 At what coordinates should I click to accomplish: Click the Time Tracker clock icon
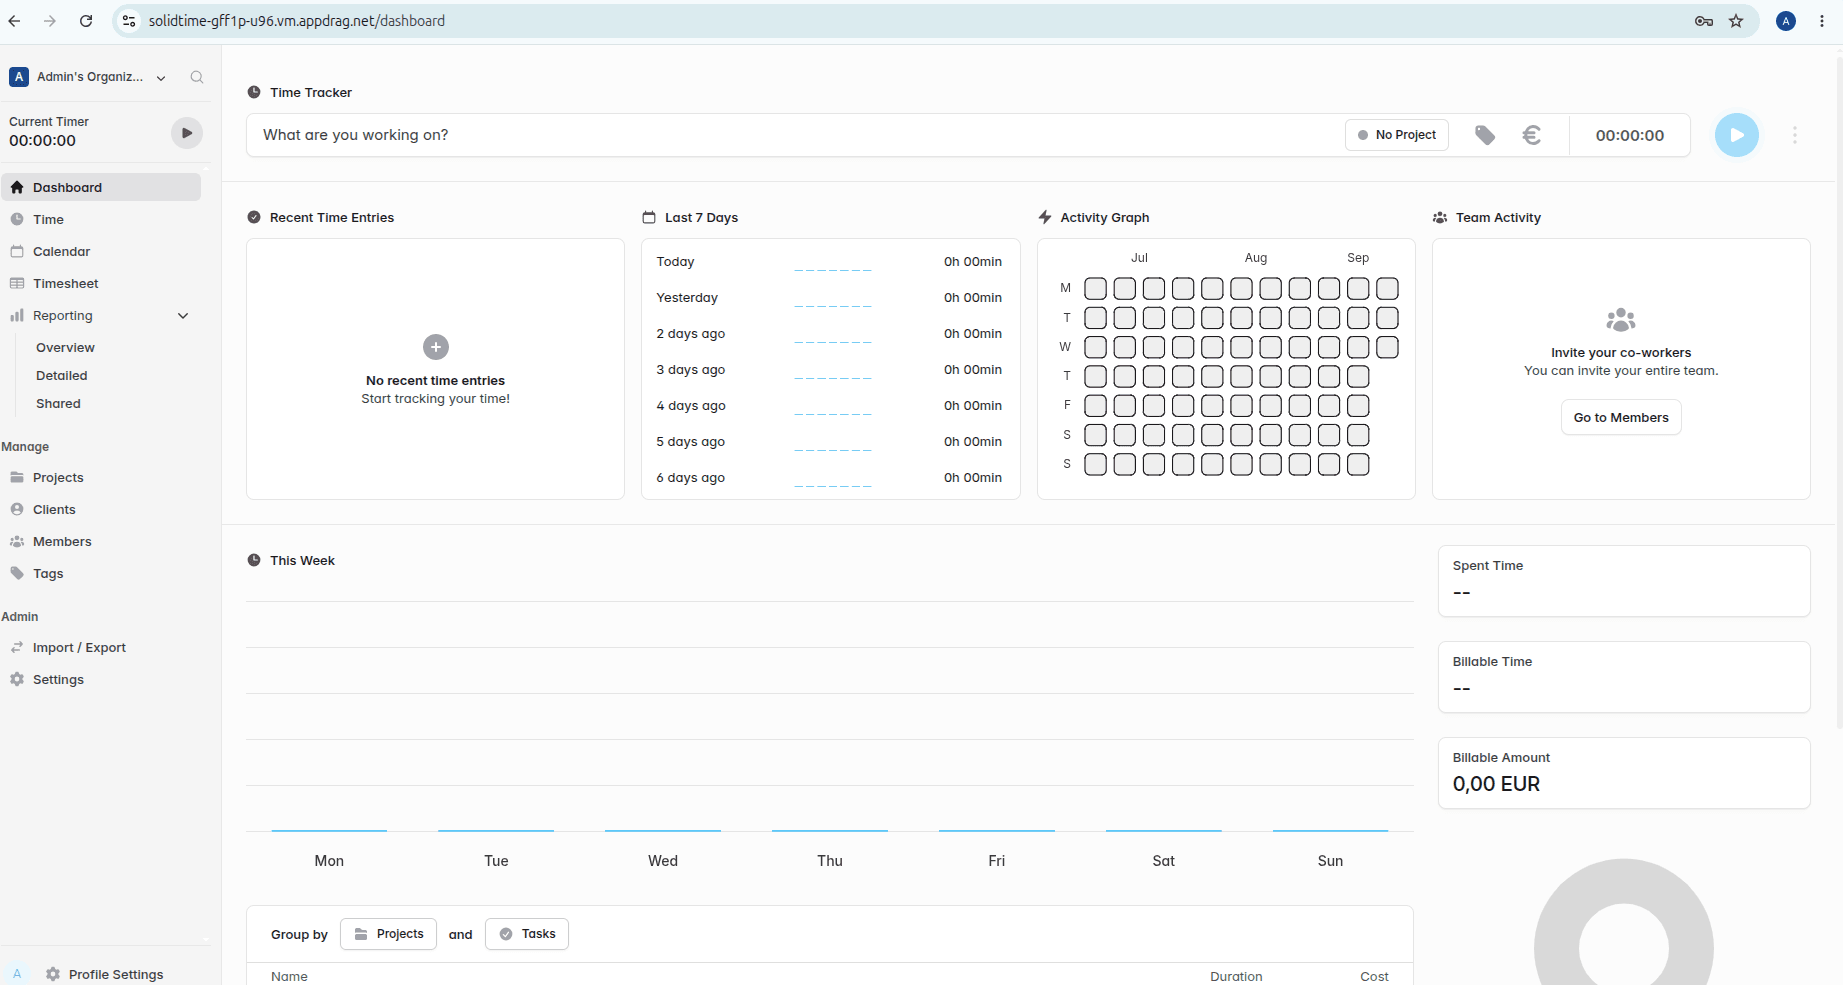254,92
